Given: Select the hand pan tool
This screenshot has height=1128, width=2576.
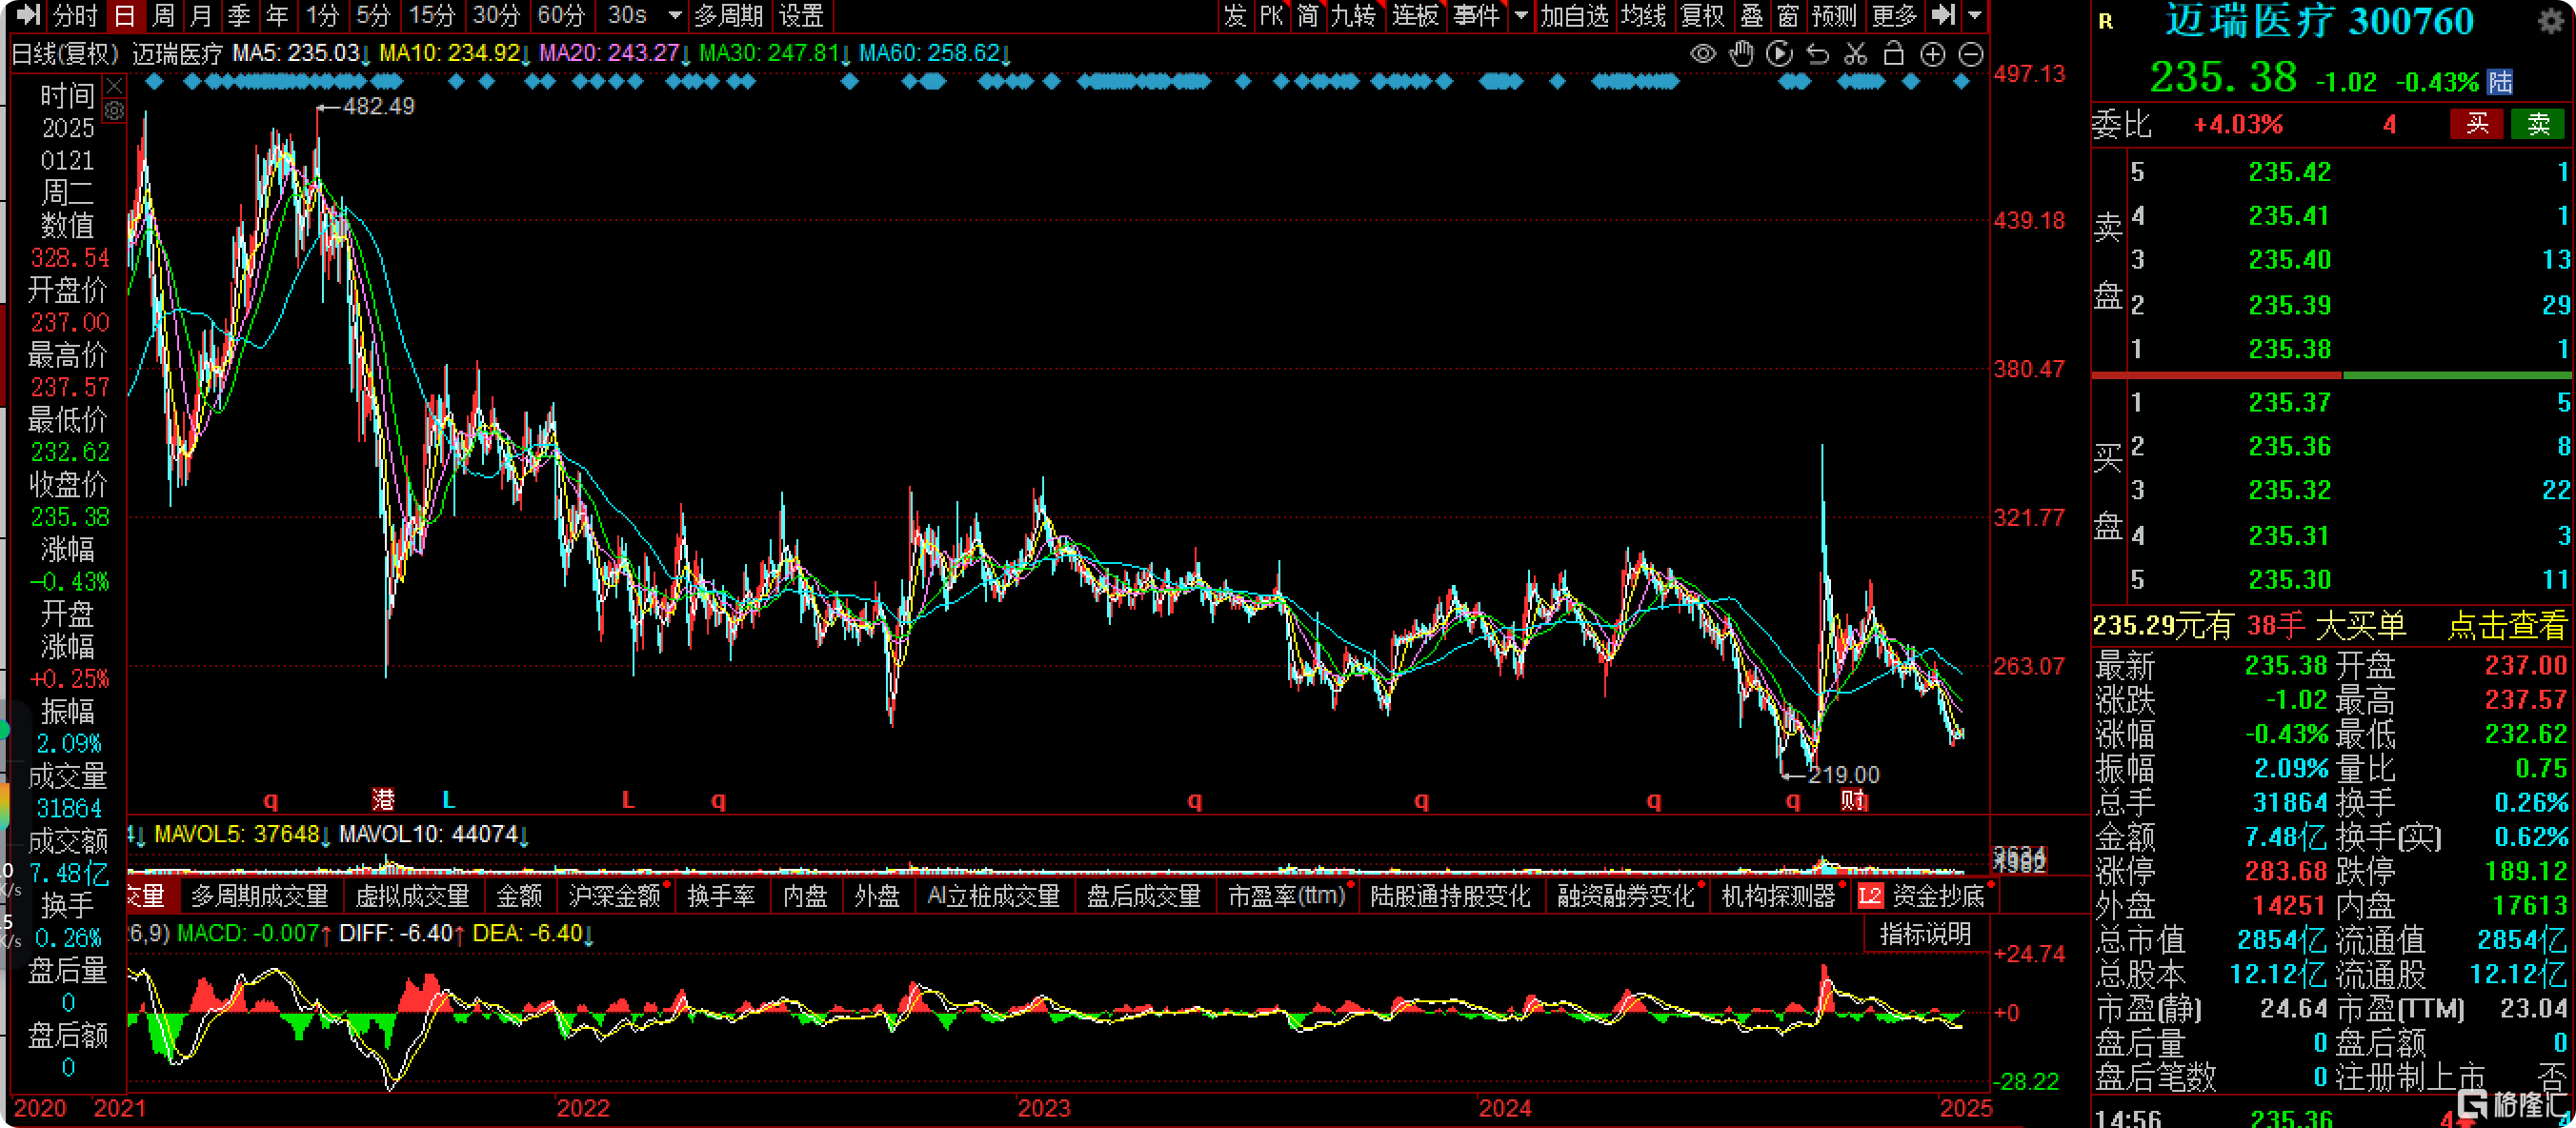Looking at the screenshot, I should [x=1741, y=54].
